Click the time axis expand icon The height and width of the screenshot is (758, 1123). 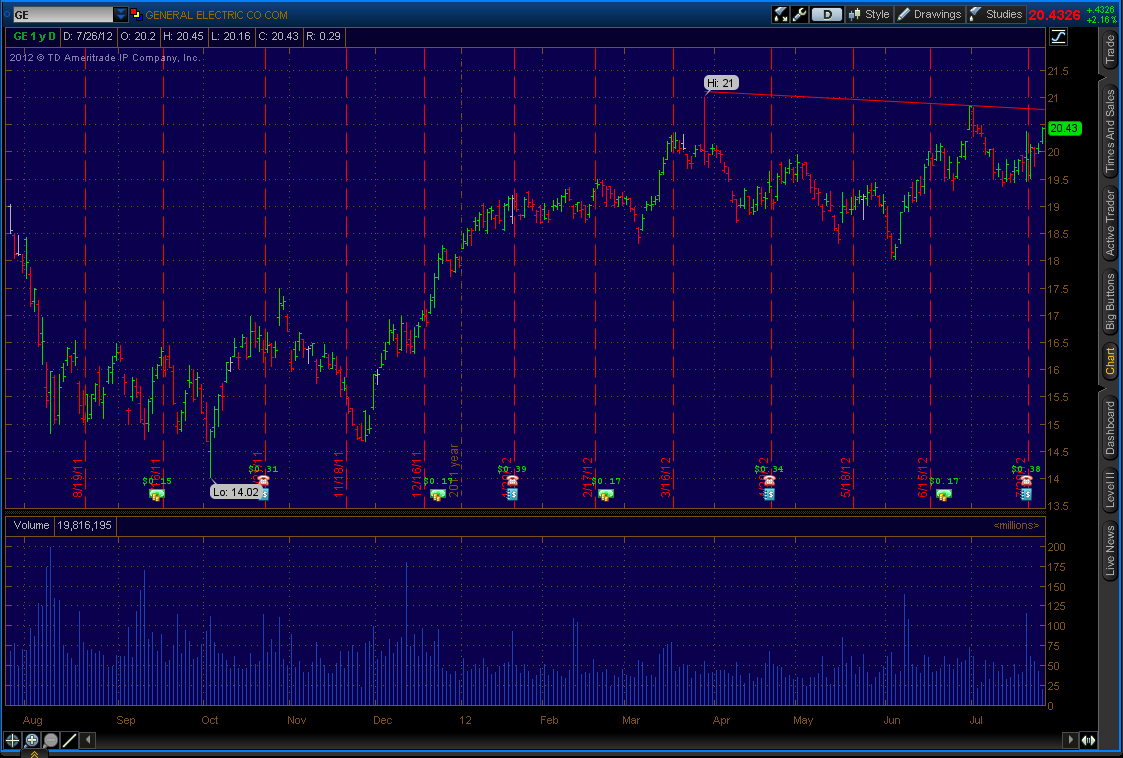[1088, 740]
